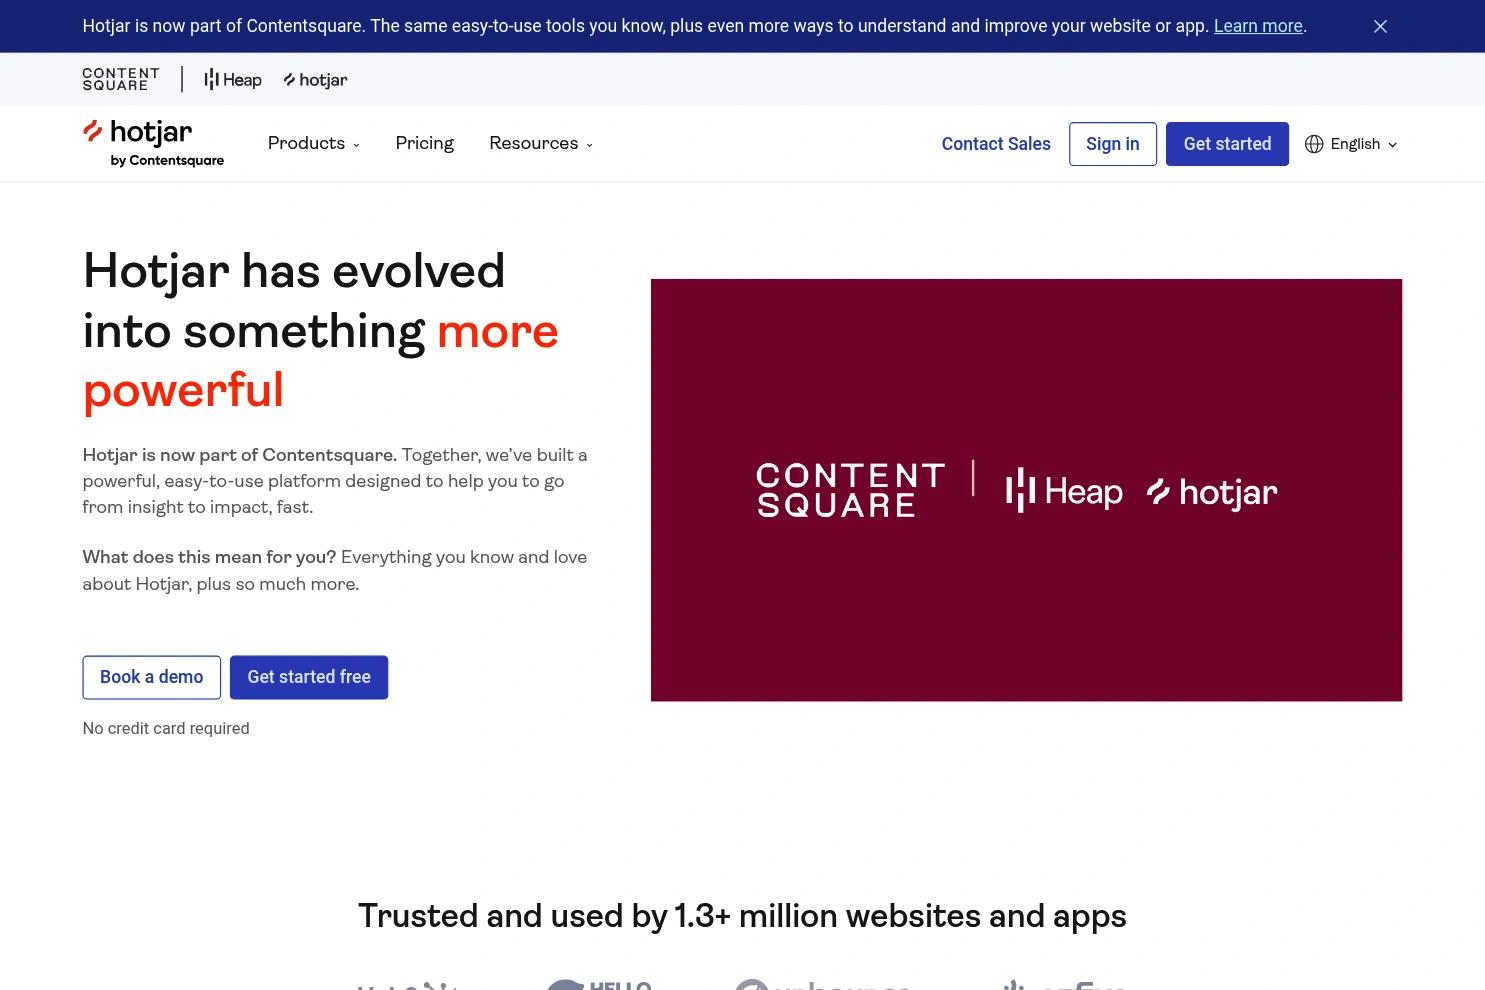Screen dimensions: 1485x990
Task: Follow the Learn more link in banner
Action: pyautogui.click(x=1257, y=26)
